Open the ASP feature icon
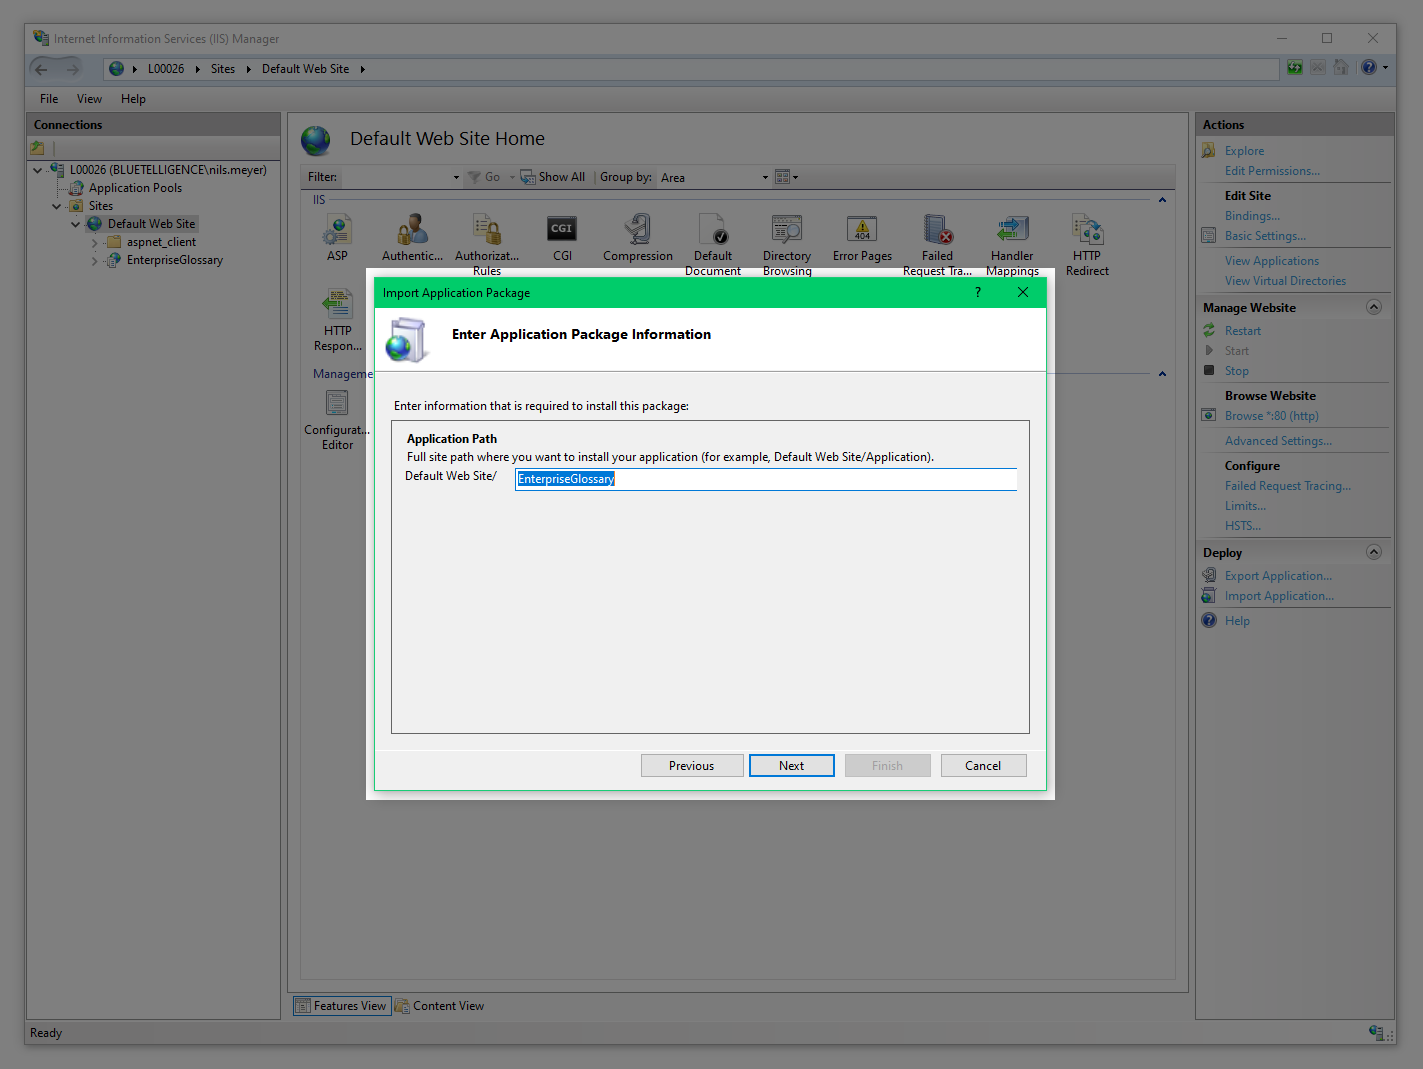The image size is (1423, 1069). [x=337, y=231]
